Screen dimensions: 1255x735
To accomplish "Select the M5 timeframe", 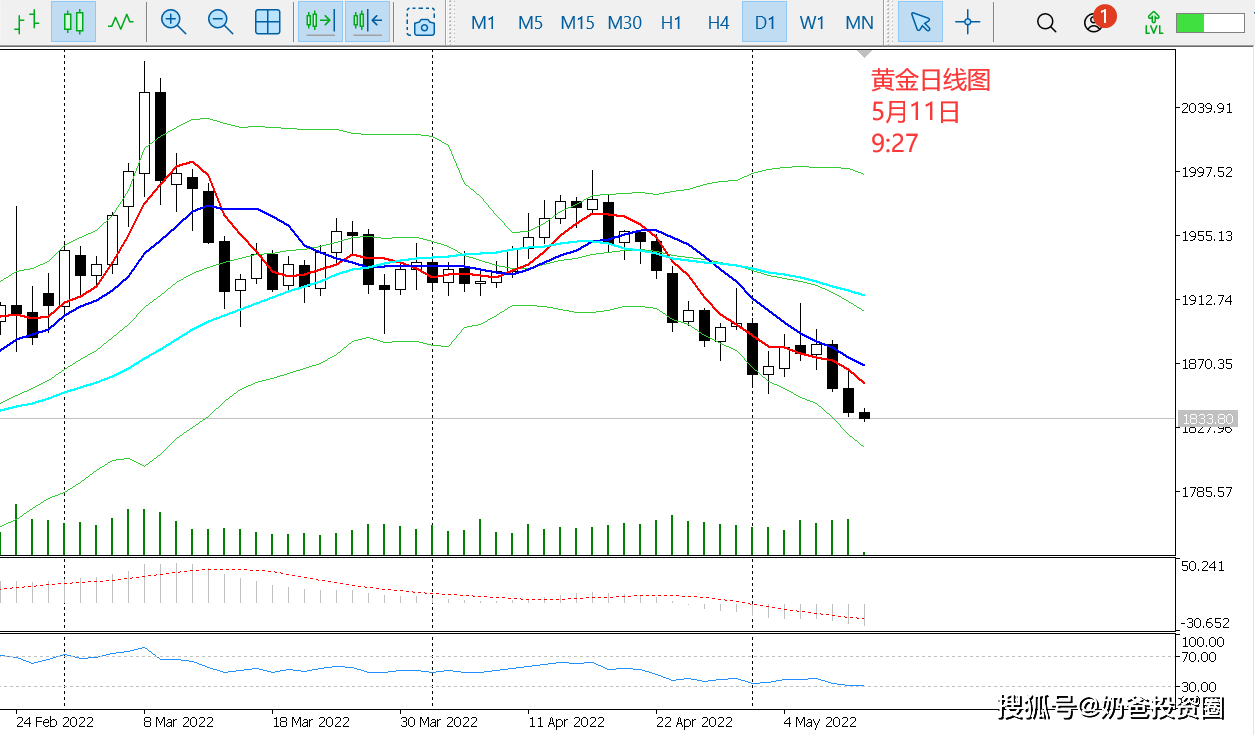I will click(x=530, y=22).
